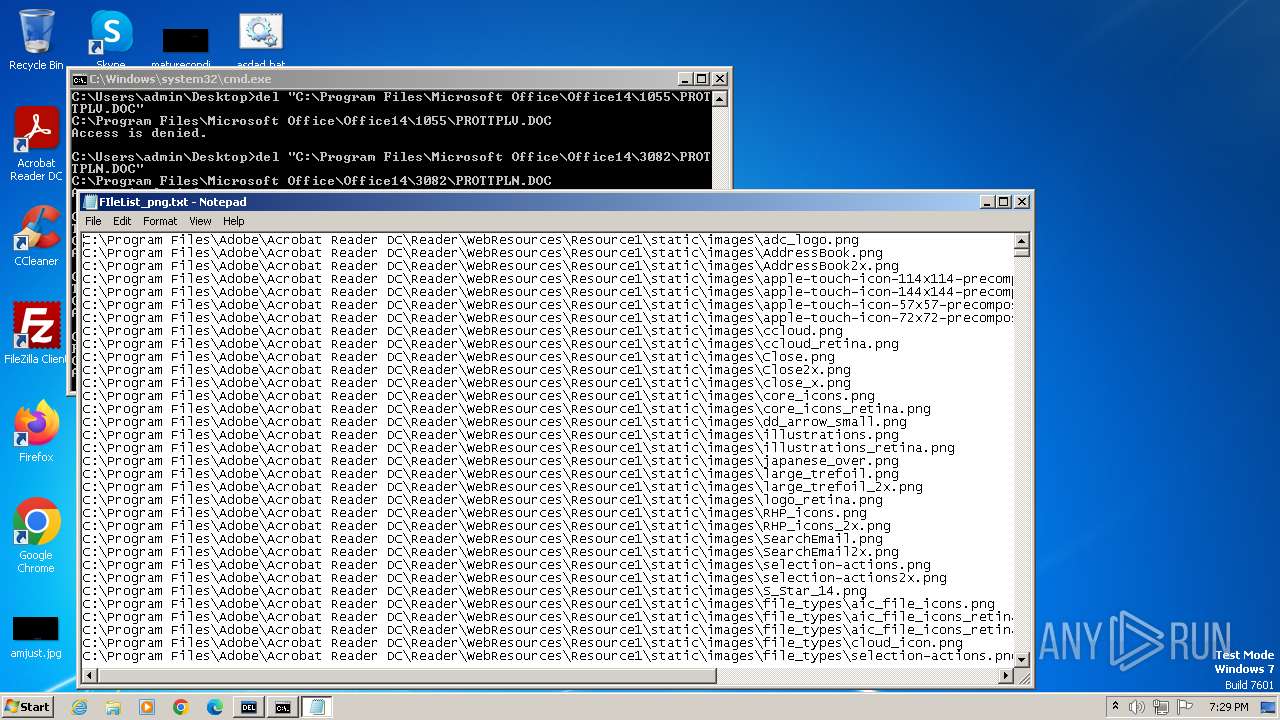This screenshot has width=1280, height=720.
Task: Click the line ending with adc_logo.png
Action: tap(470, 240)
